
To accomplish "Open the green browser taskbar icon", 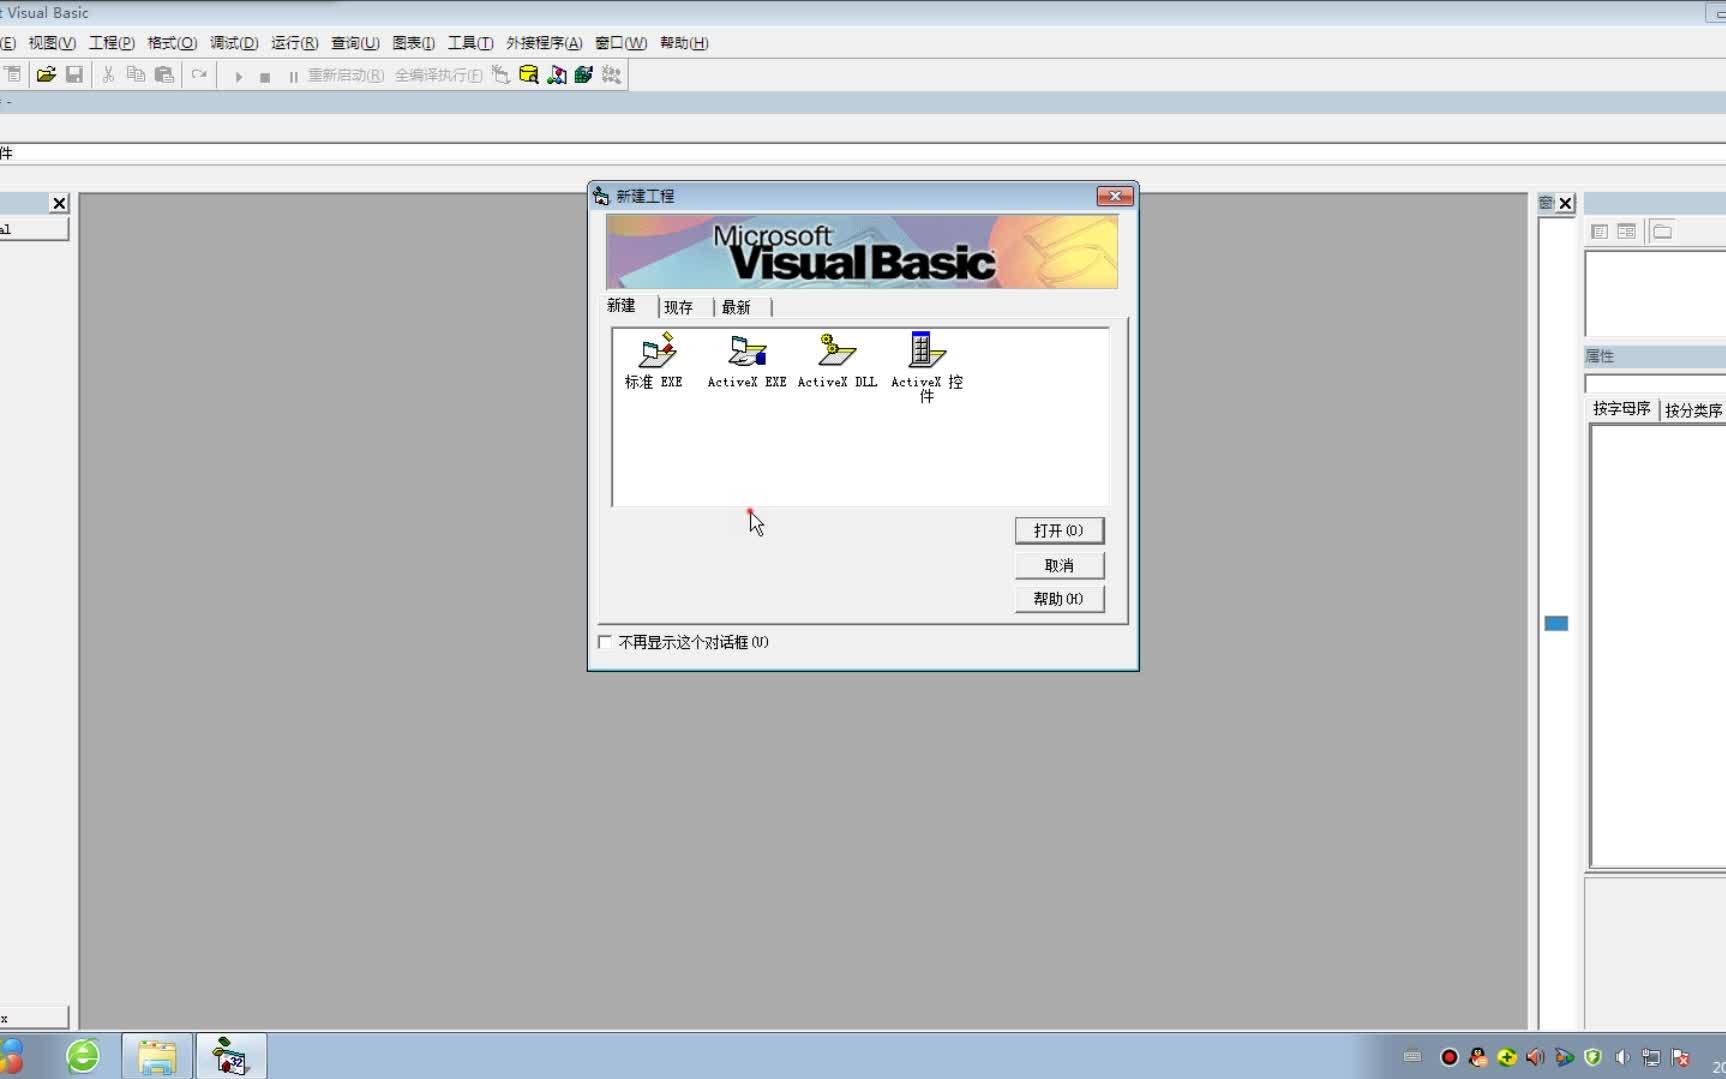I will pyautogui.click(x=83, y=1056).
